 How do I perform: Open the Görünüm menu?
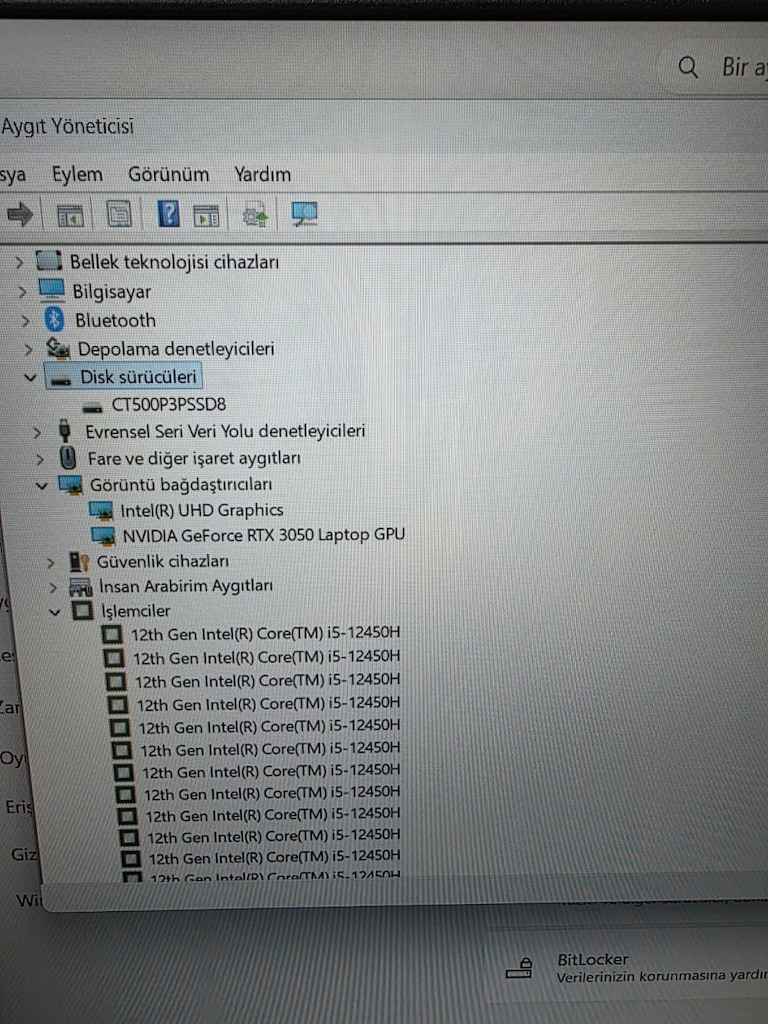click(x=168, y=174)
